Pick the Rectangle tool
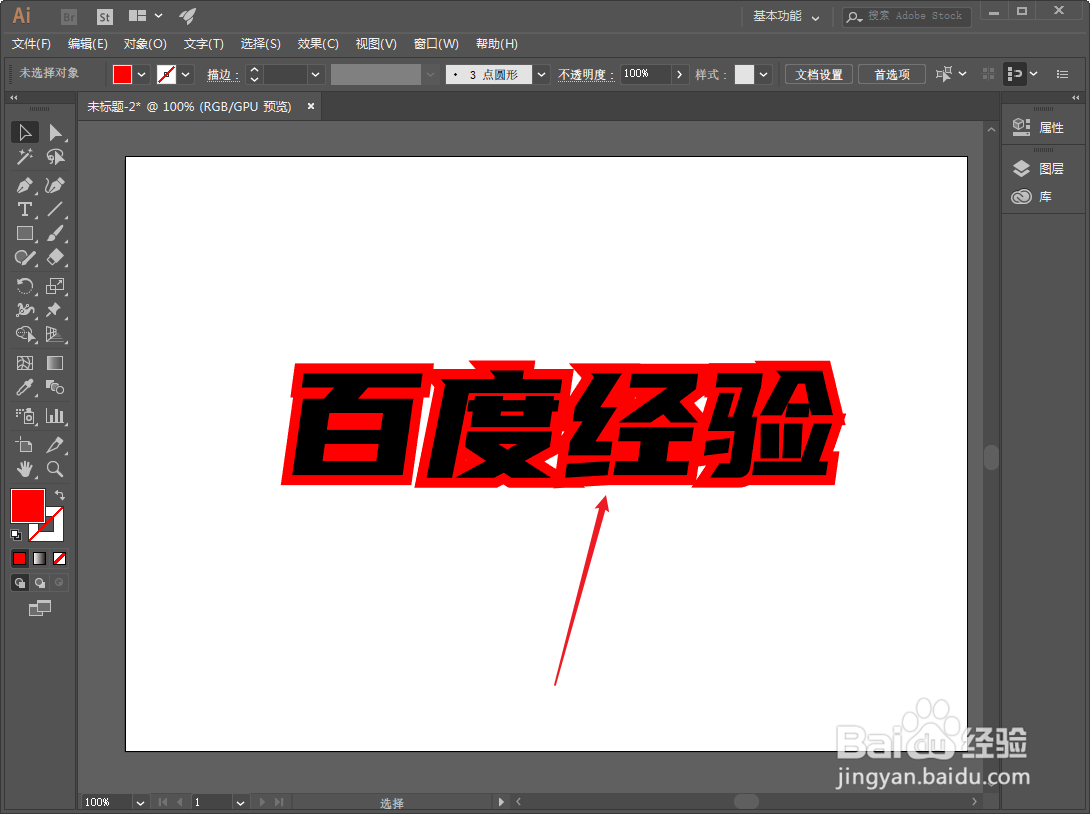Screen dimensions: 1090x814 24,234
